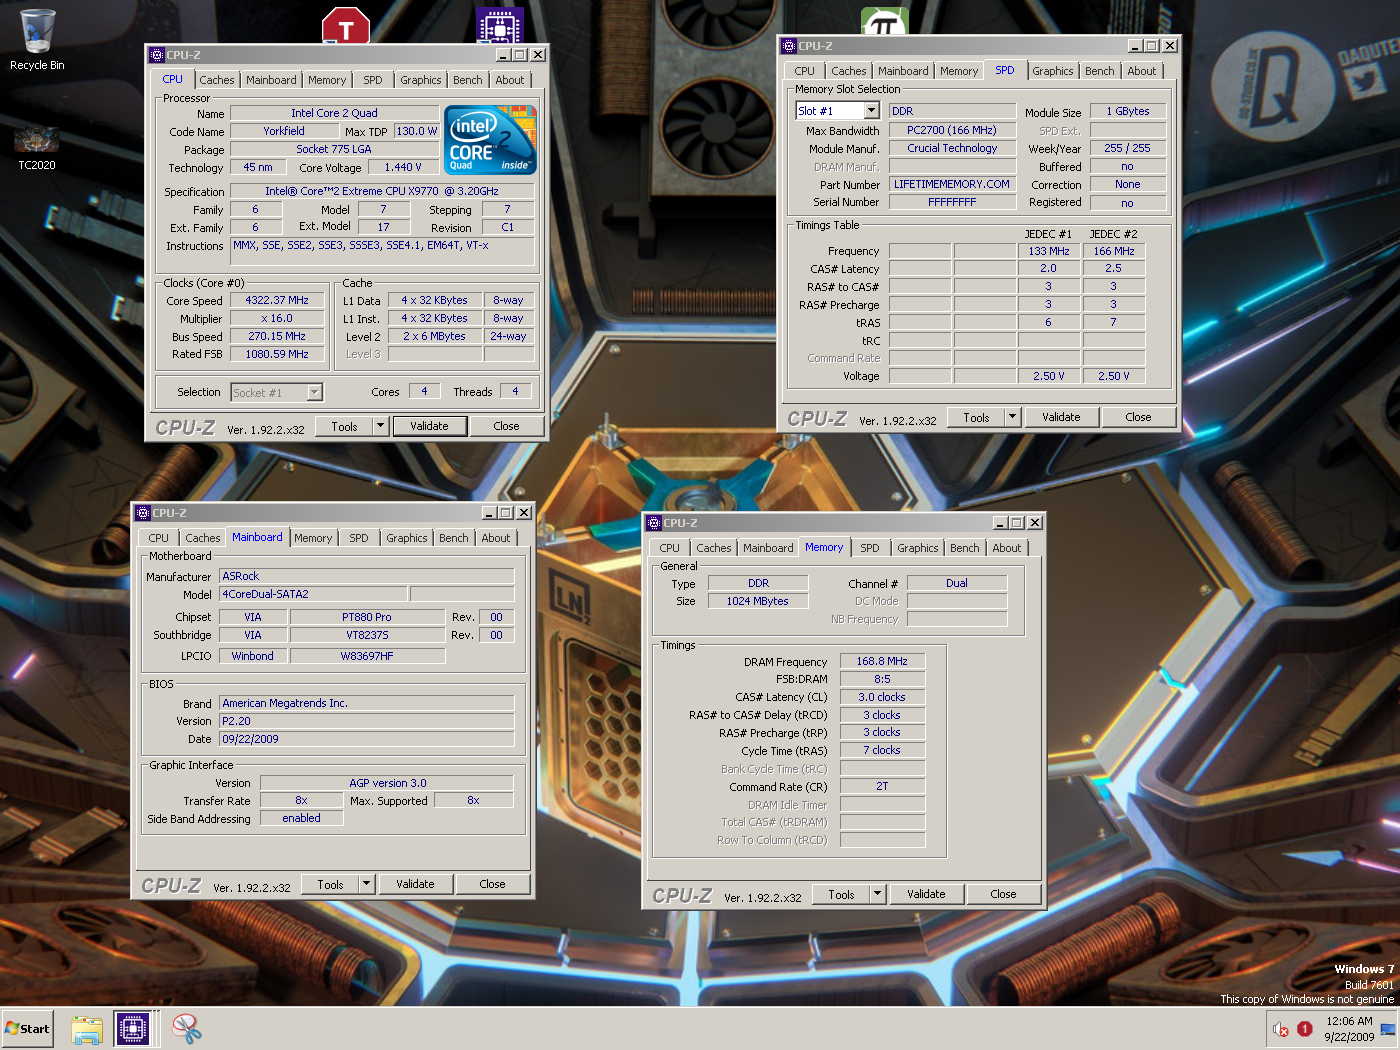This screenshot has width=1400, height=1050.
Task: Open the TC2020 desktop icon
Action: 37,147
